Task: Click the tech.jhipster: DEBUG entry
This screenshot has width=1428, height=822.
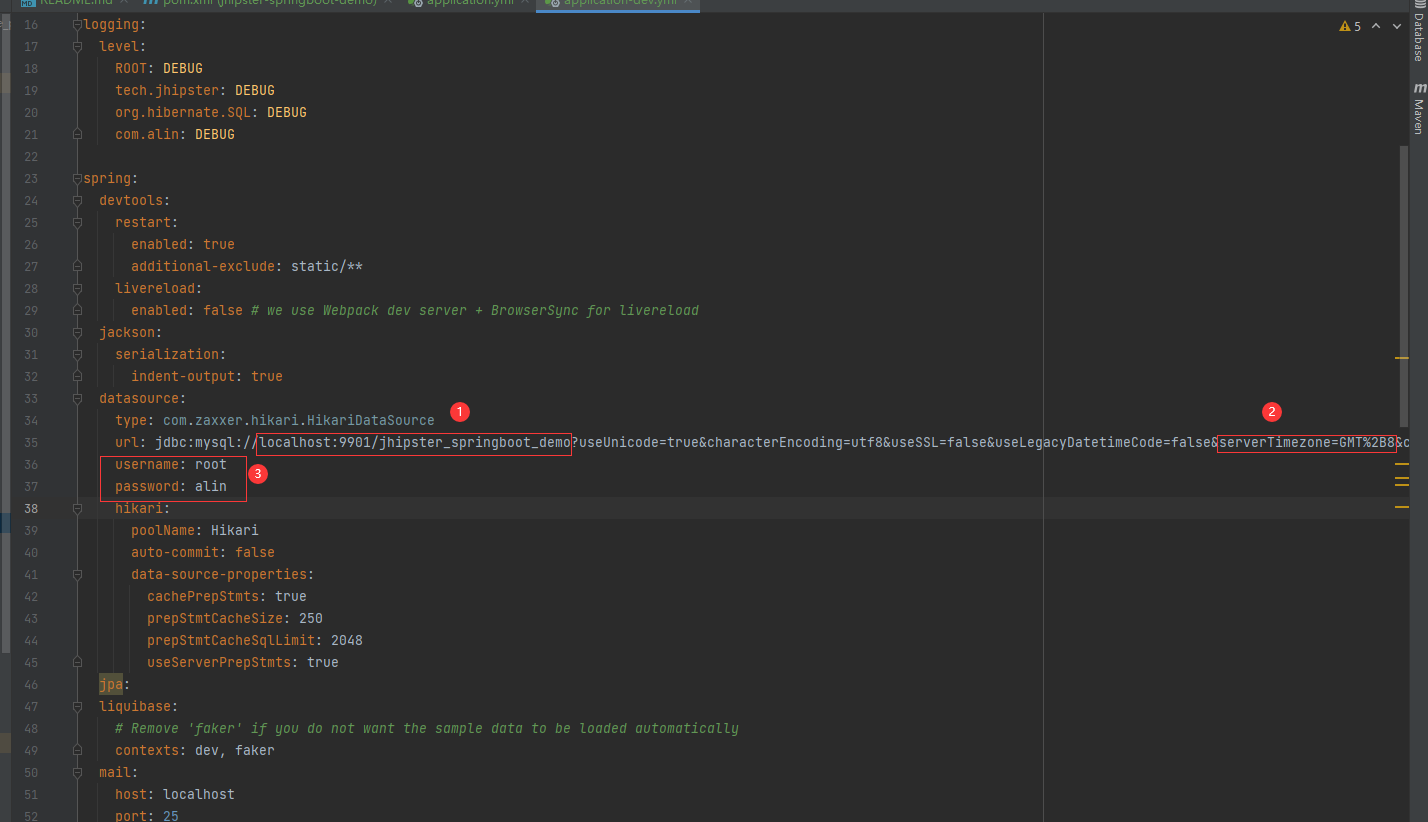Action: [x=194, y=90]
